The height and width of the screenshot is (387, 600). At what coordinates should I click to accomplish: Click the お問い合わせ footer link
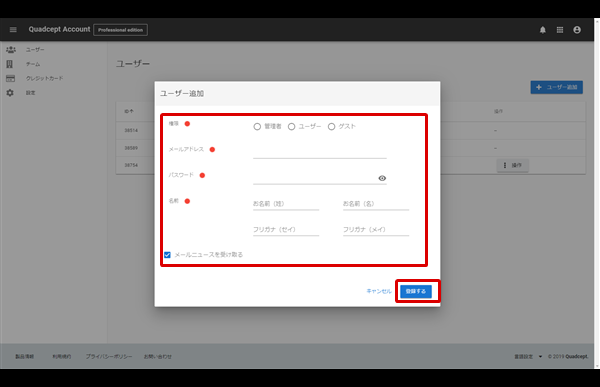pos(158,356)
